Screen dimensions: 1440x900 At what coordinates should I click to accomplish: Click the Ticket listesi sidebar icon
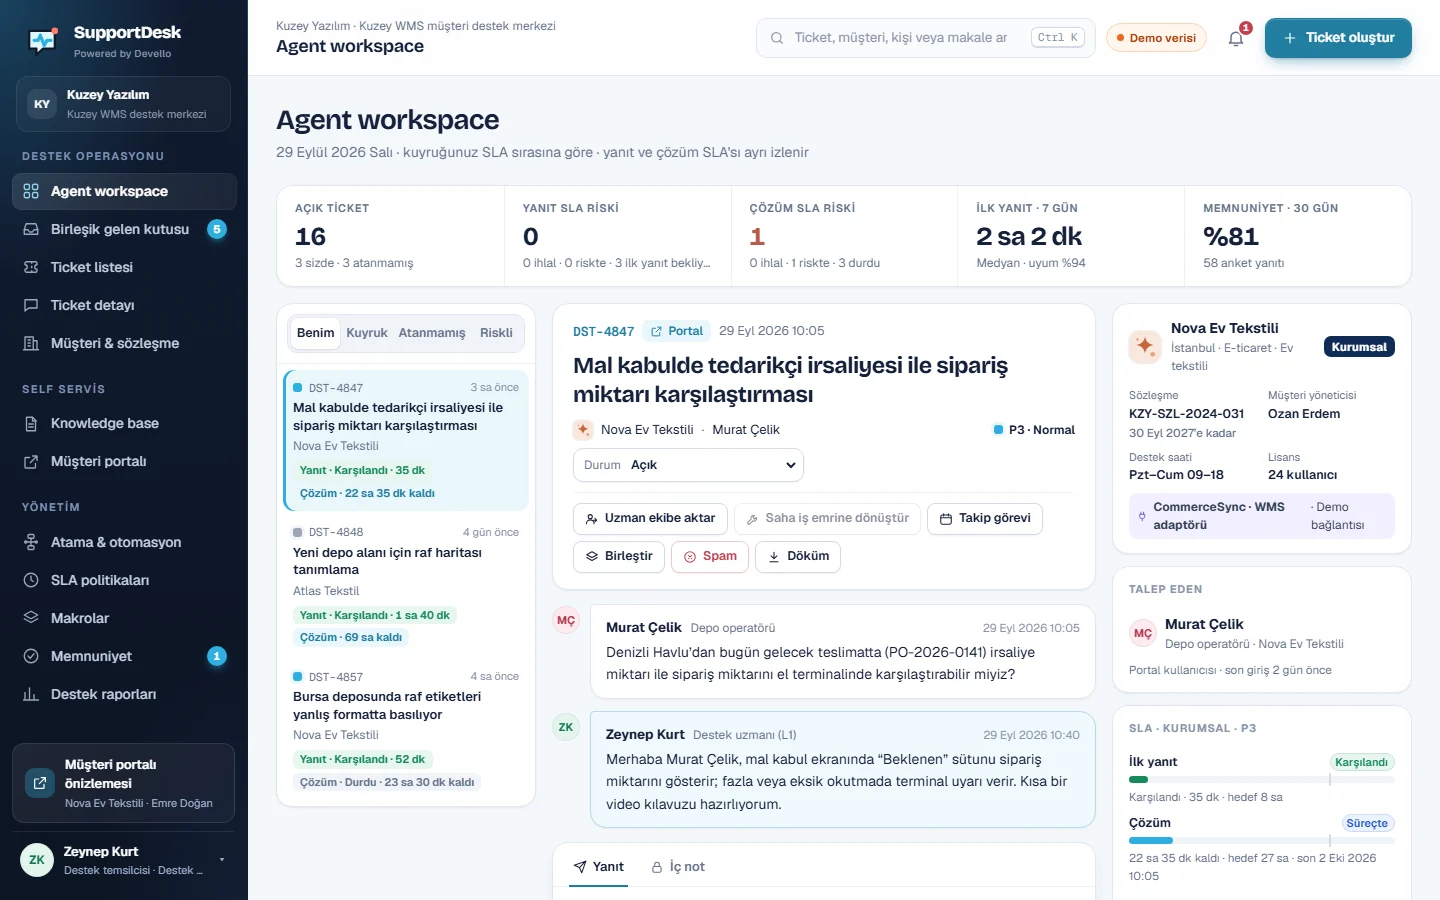(x=31, y=267)
